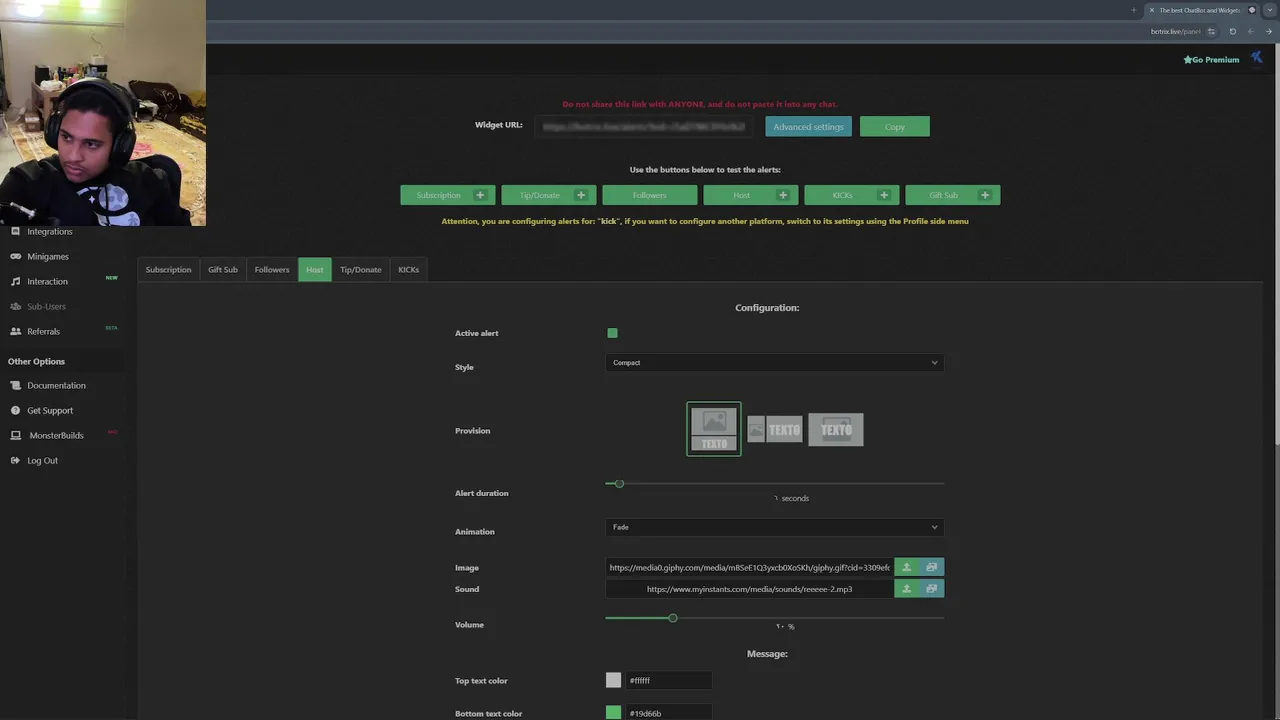Click the Image URL input field
Viewport: 1280px width, 720px height.
(749, 567)
